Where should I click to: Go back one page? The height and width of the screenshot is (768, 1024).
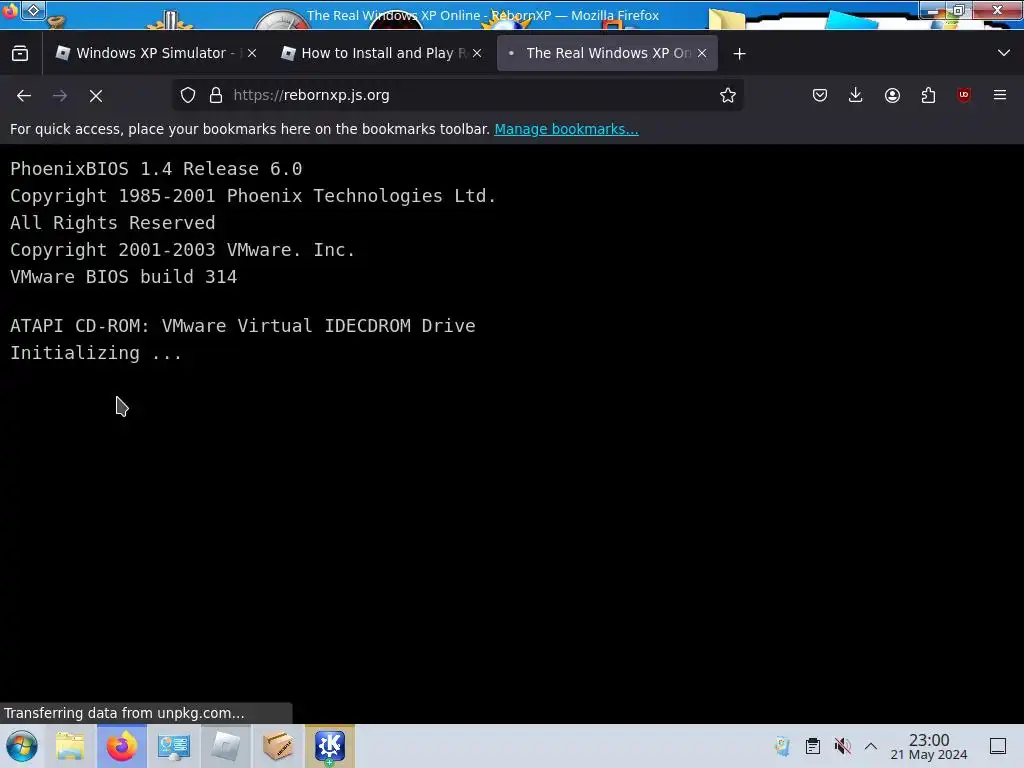[x=24, y=95]
